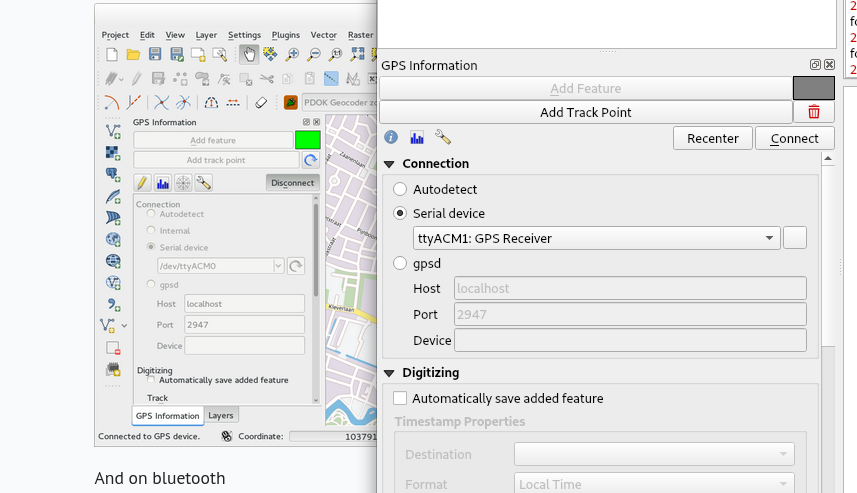Select the Zoom Out magnifier tool

314,54
